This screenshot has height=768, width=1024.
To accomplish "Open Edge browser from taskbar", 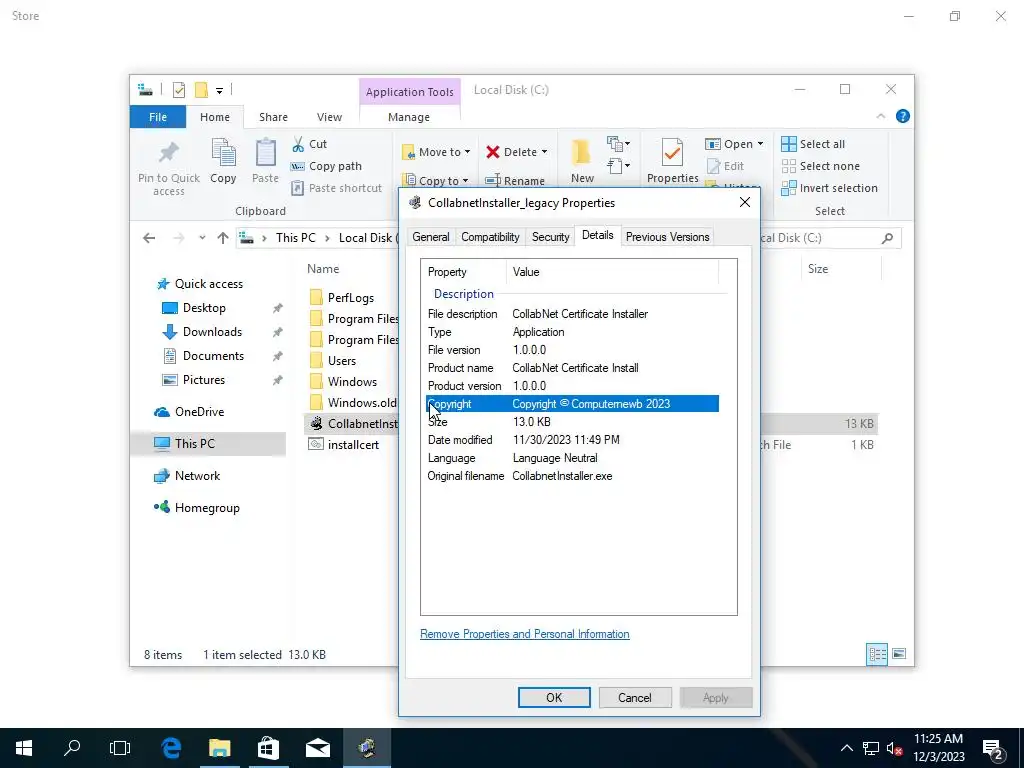I will pos(171,748).
